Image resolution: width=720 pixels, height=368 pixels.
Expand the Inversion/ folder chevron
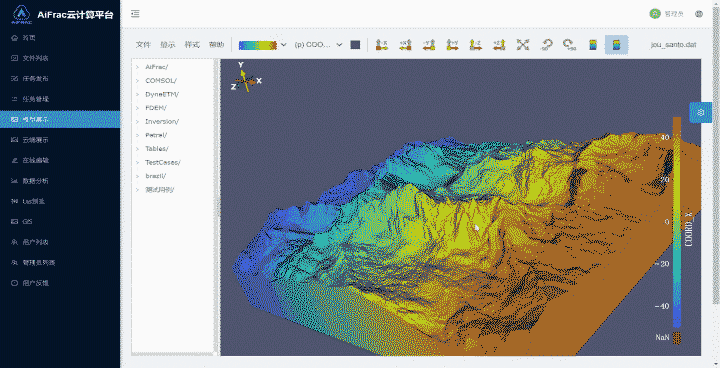click(x=137, y=121)
